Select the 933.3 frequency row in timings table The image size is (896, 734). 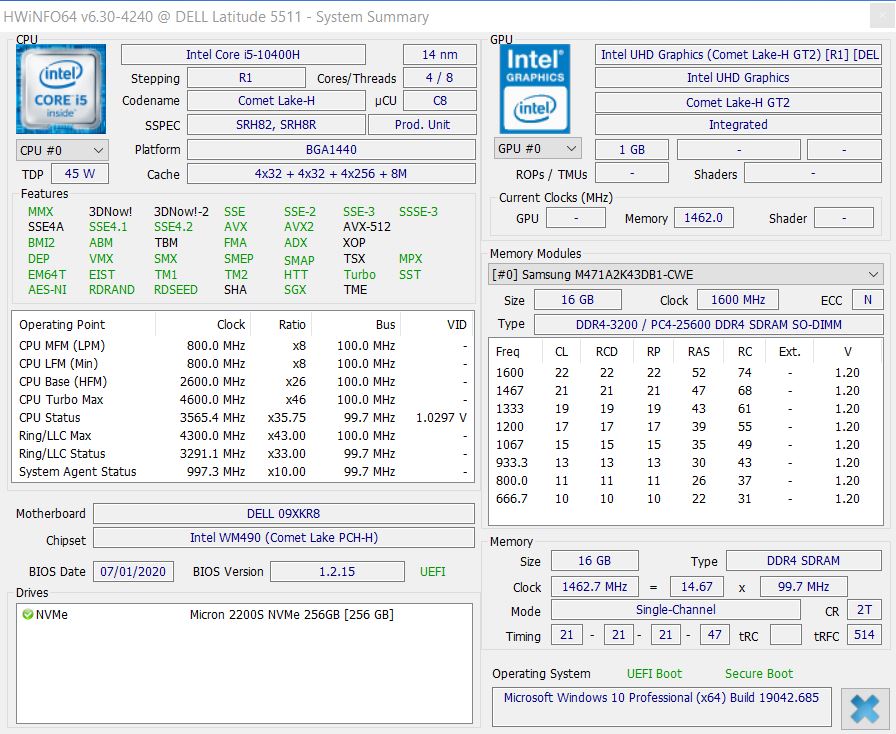[x=686, y=462]
